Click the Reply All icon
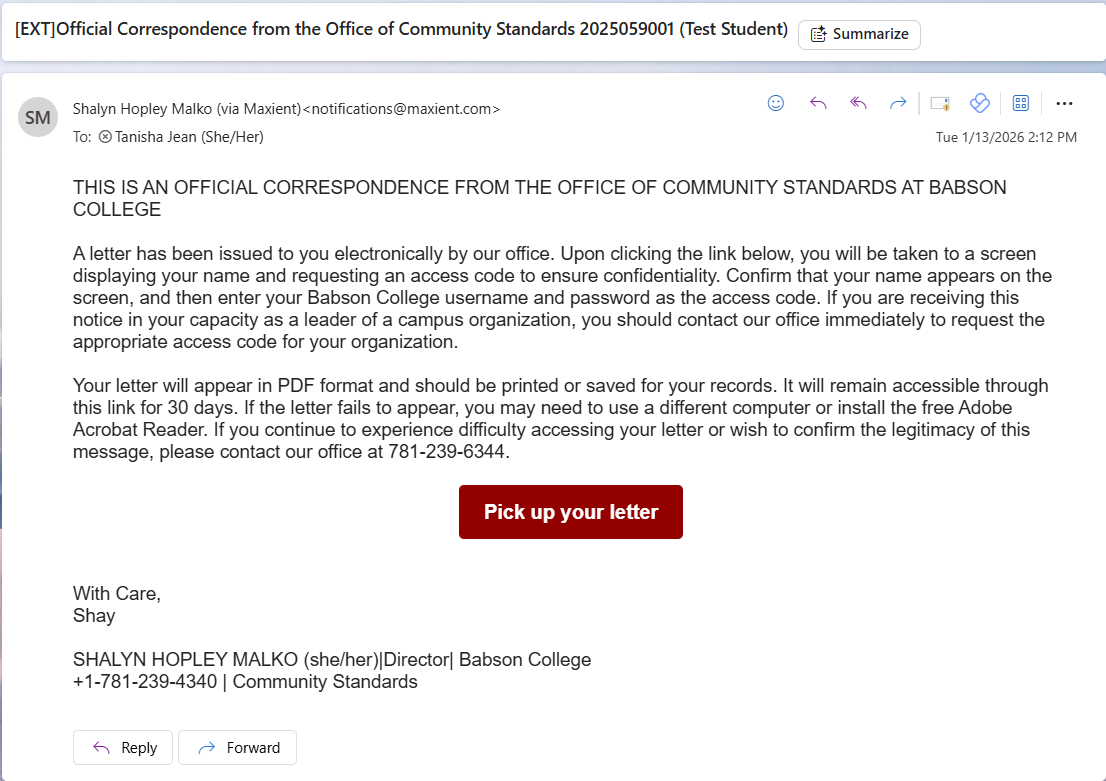 [858, 103]
